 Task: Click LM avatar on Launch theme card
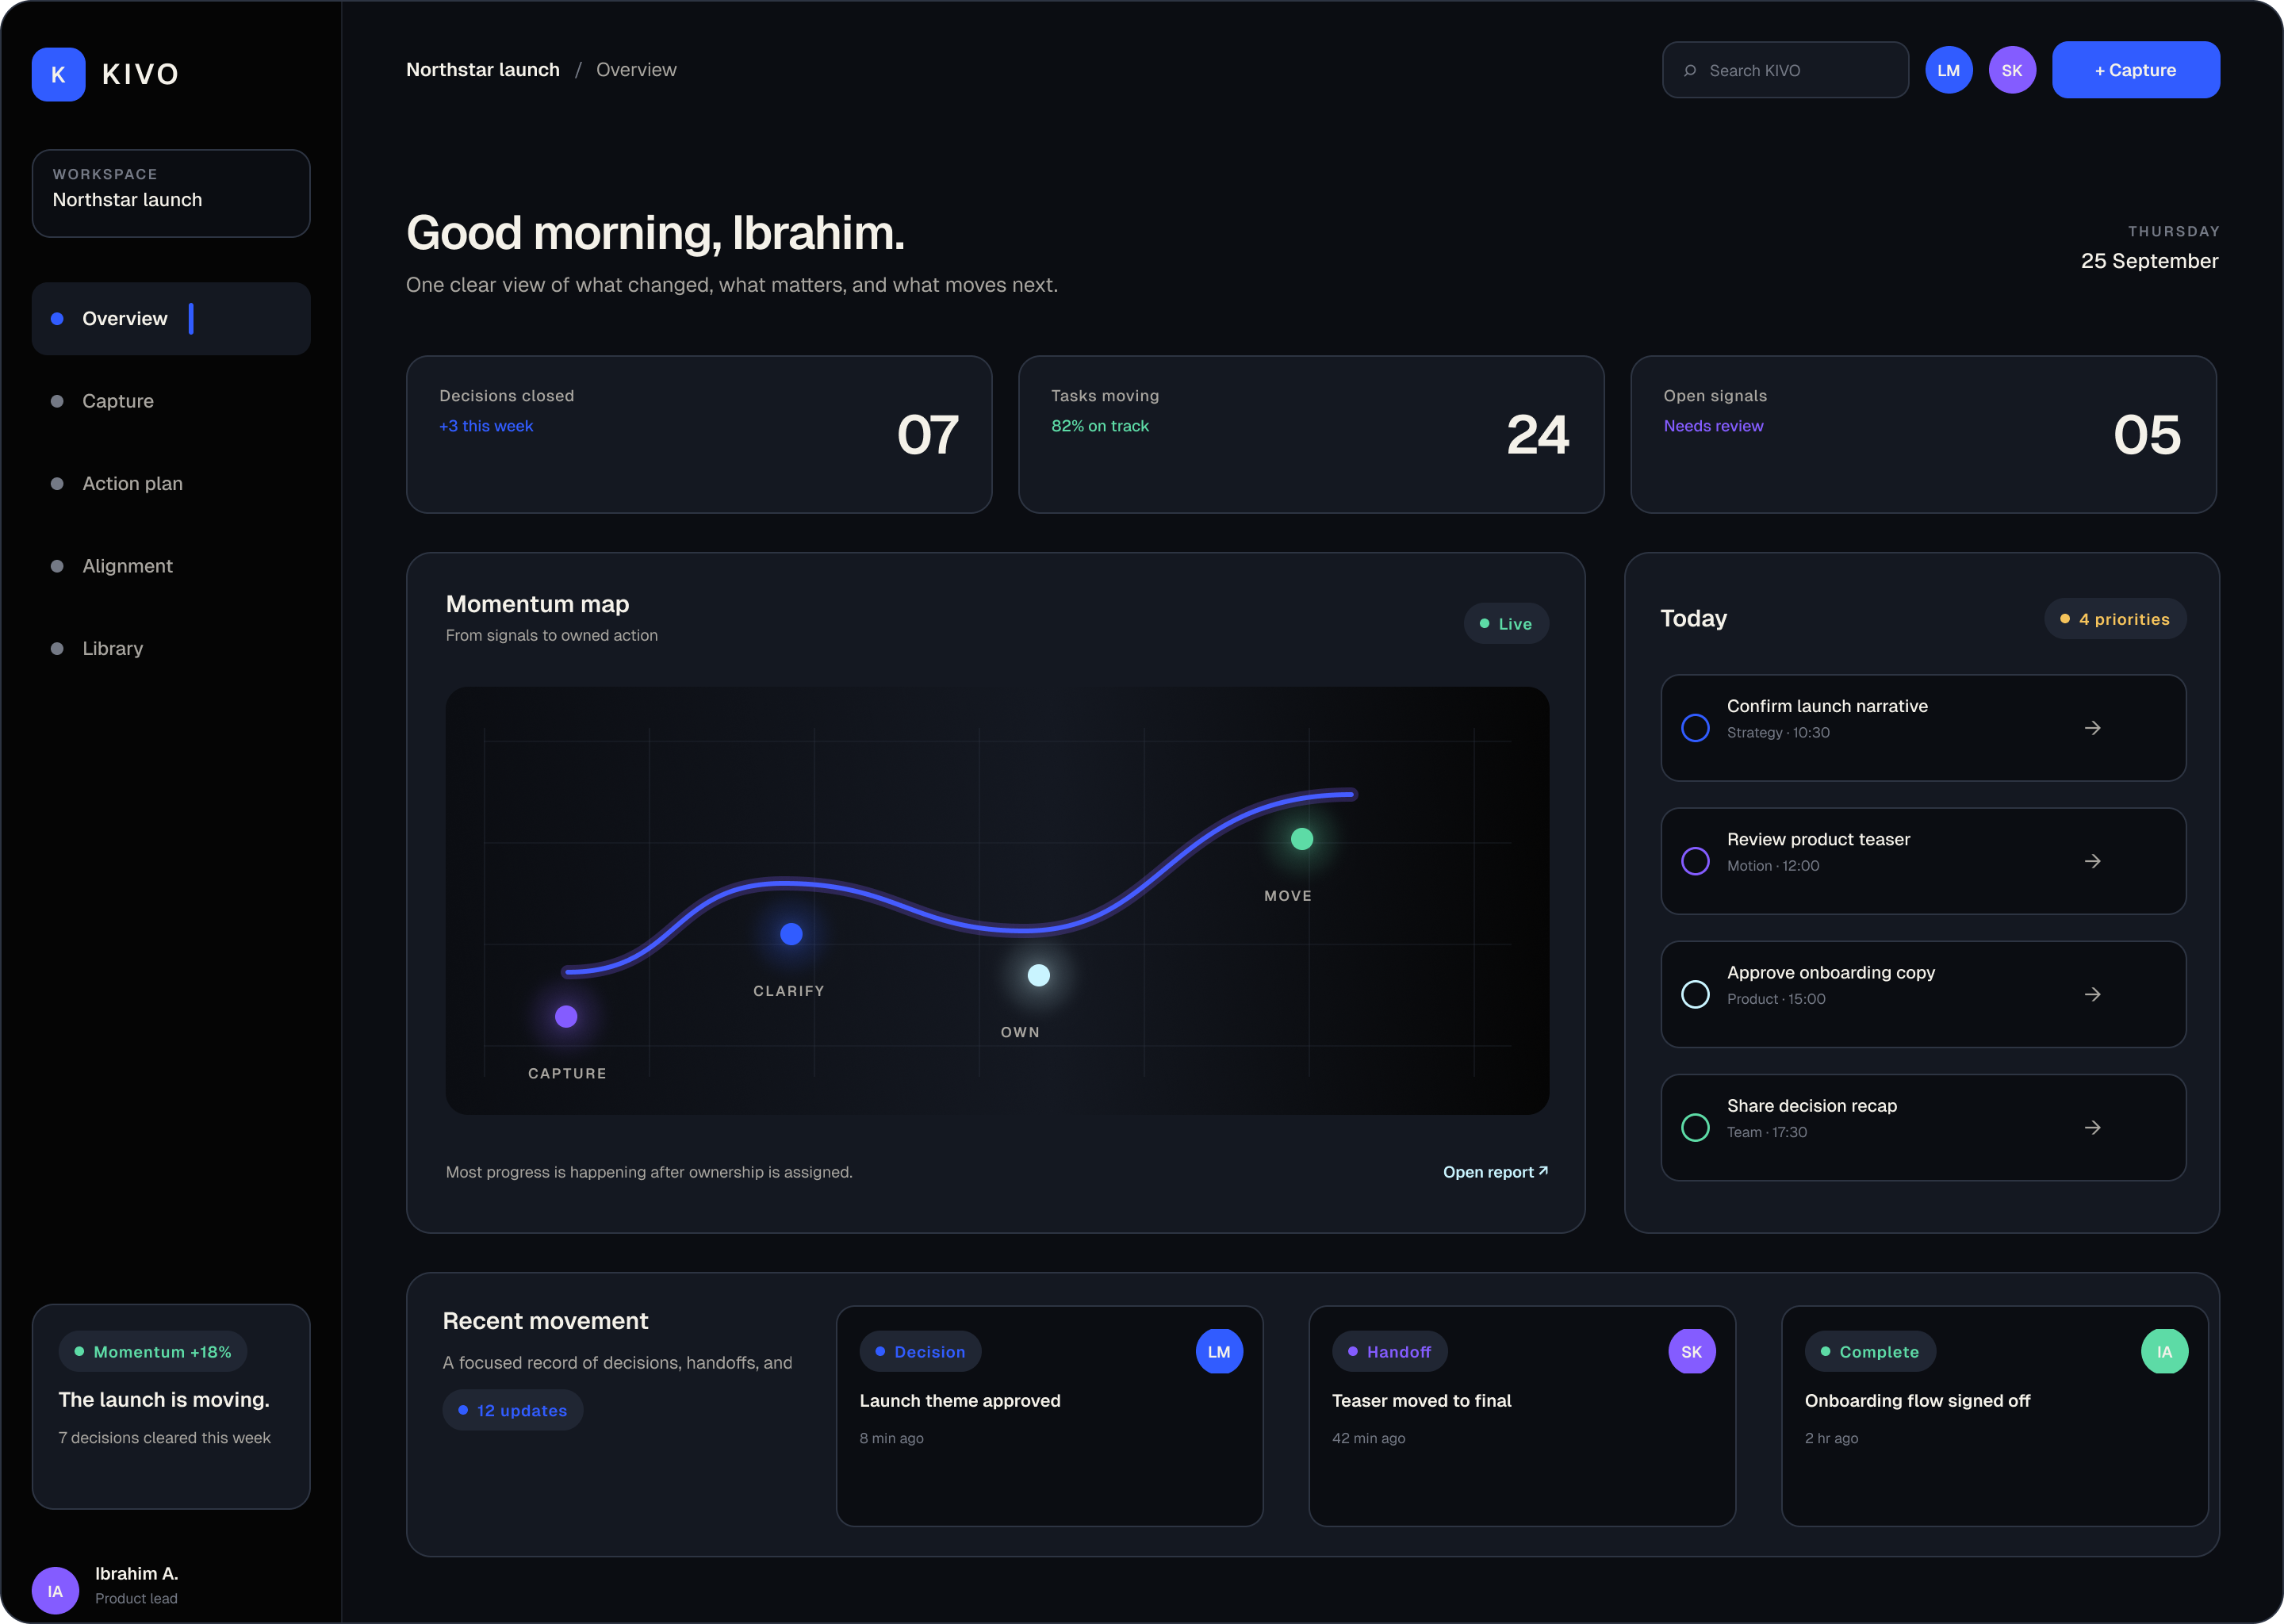click(x=1219, y=1352)
